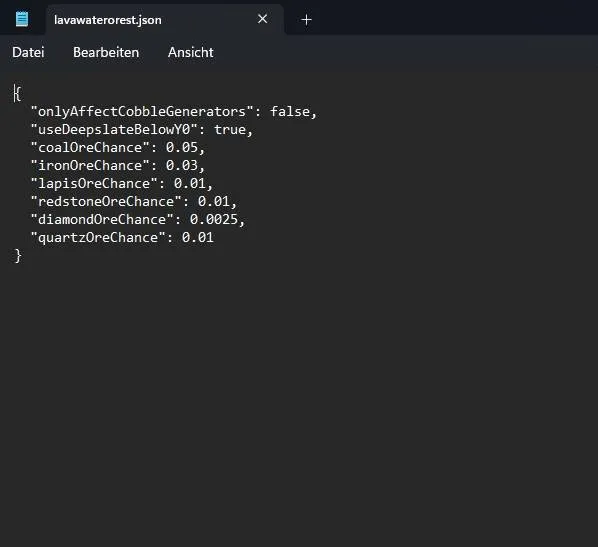Click the coalOreChance value 0.05
The width and height of the screenshot is (598, 547).
coord(182,147)
